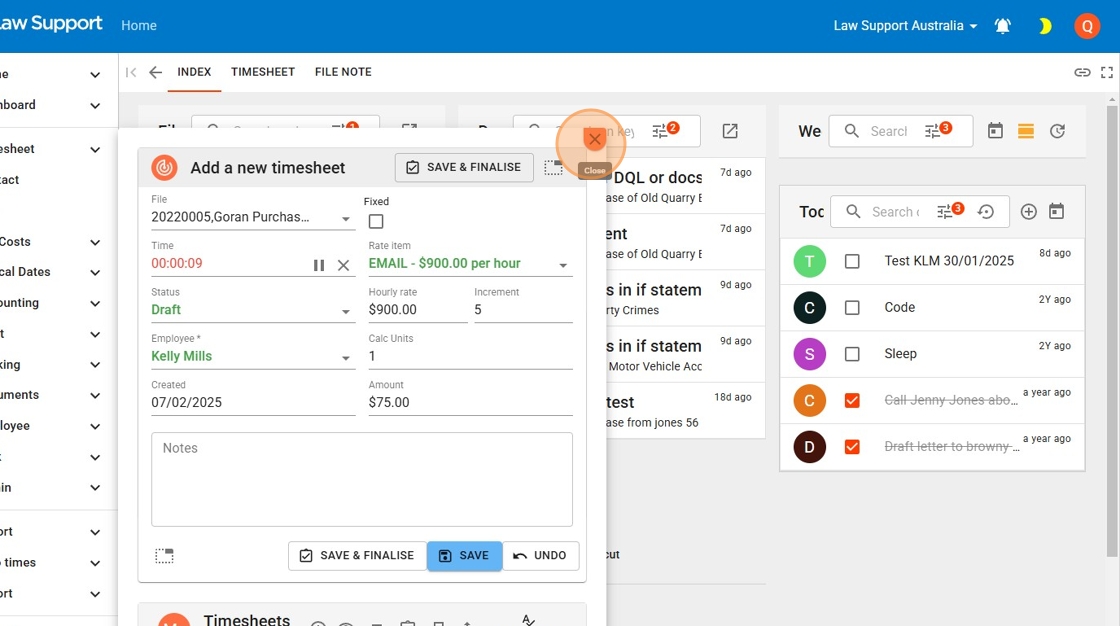Open the FILE NOTE tab
The image size is (1120, 626).
343,72
